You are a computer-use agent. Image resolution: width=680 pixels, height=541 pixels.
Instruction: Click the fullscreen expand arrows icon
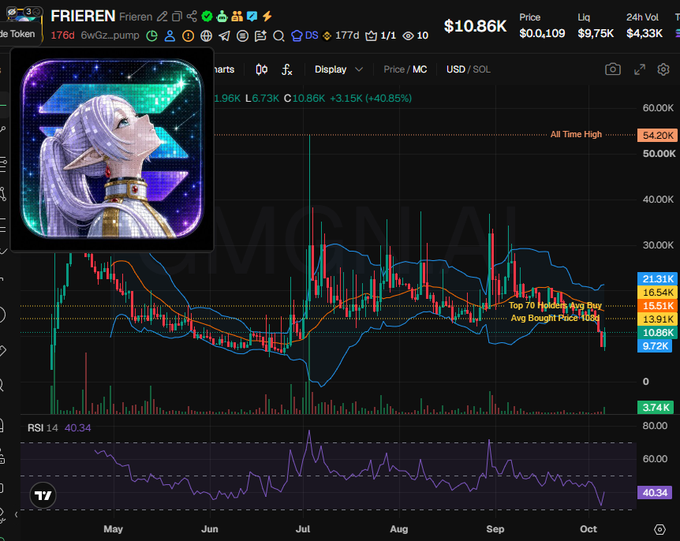(640, 69)
